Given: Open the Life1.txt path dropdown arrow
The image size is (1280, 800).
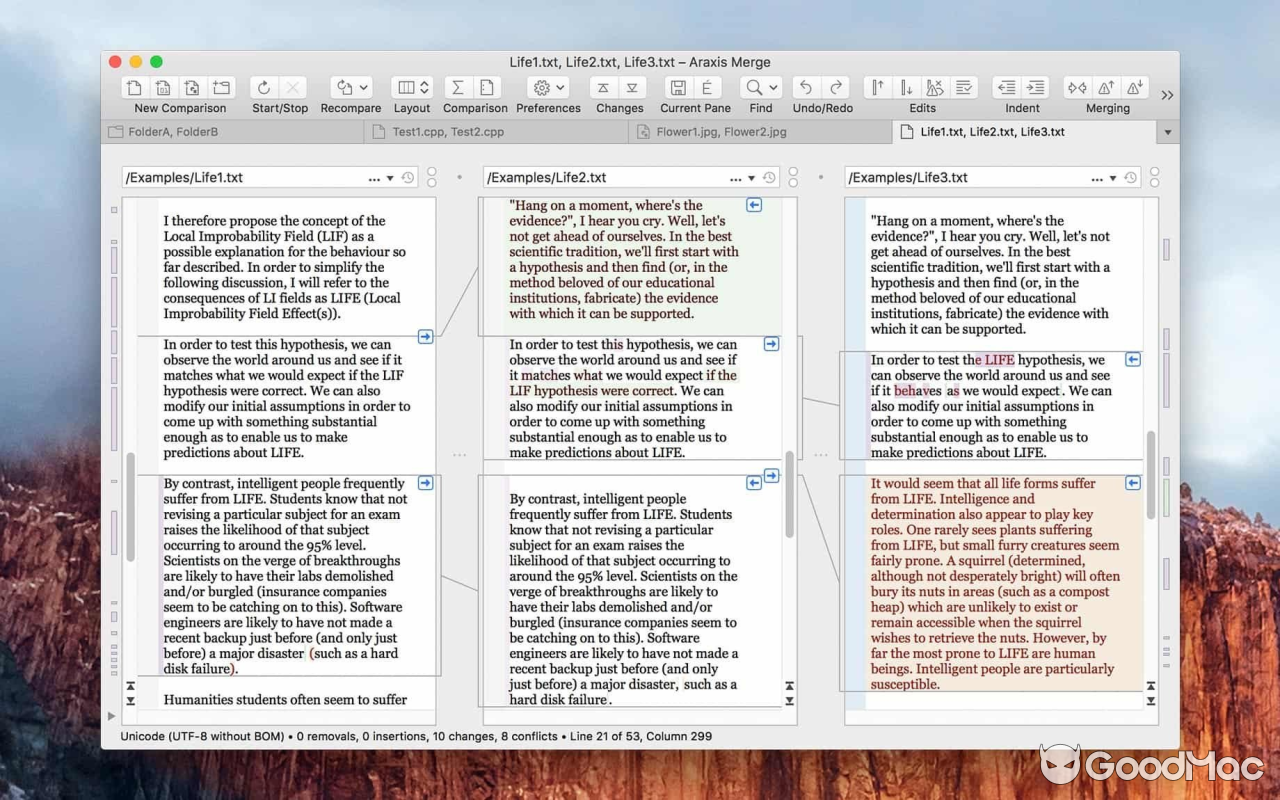Looking at the screenshot, I should coord(390,178).
